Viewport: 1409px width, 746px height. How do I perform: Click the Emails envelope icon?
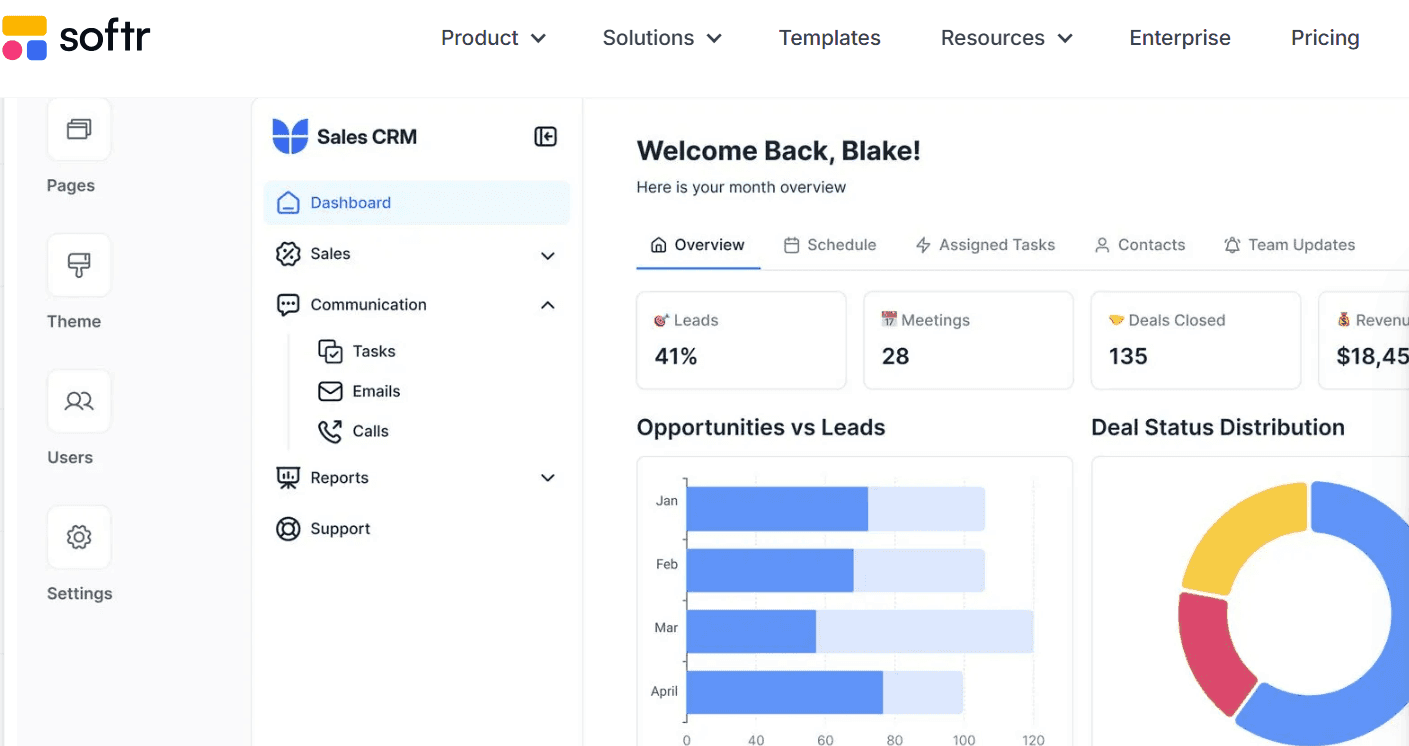click(330, 391)
